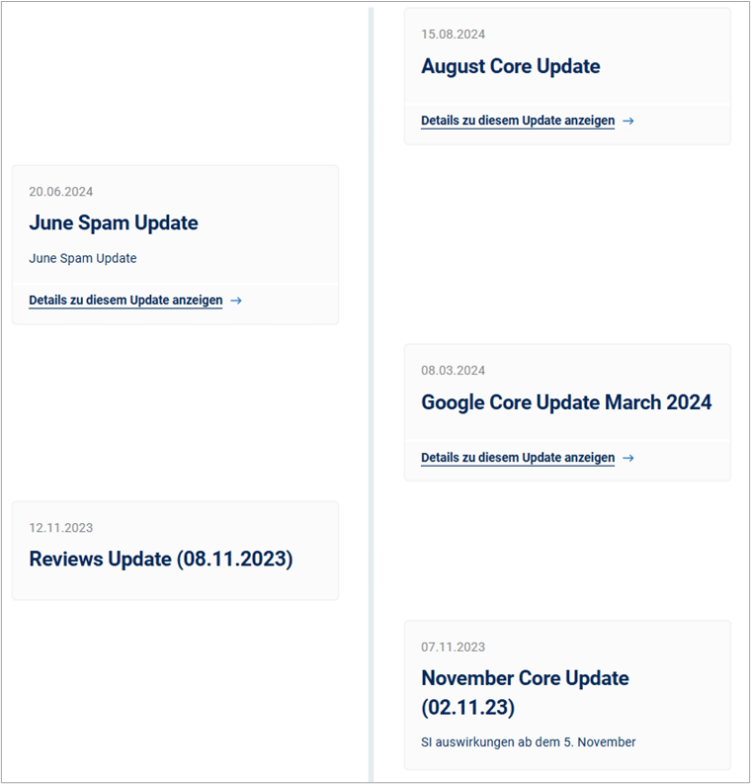The height and width of the screenshot is (784, 751).
Task: Click the date 07.11.2023
Action: [453, 648]
